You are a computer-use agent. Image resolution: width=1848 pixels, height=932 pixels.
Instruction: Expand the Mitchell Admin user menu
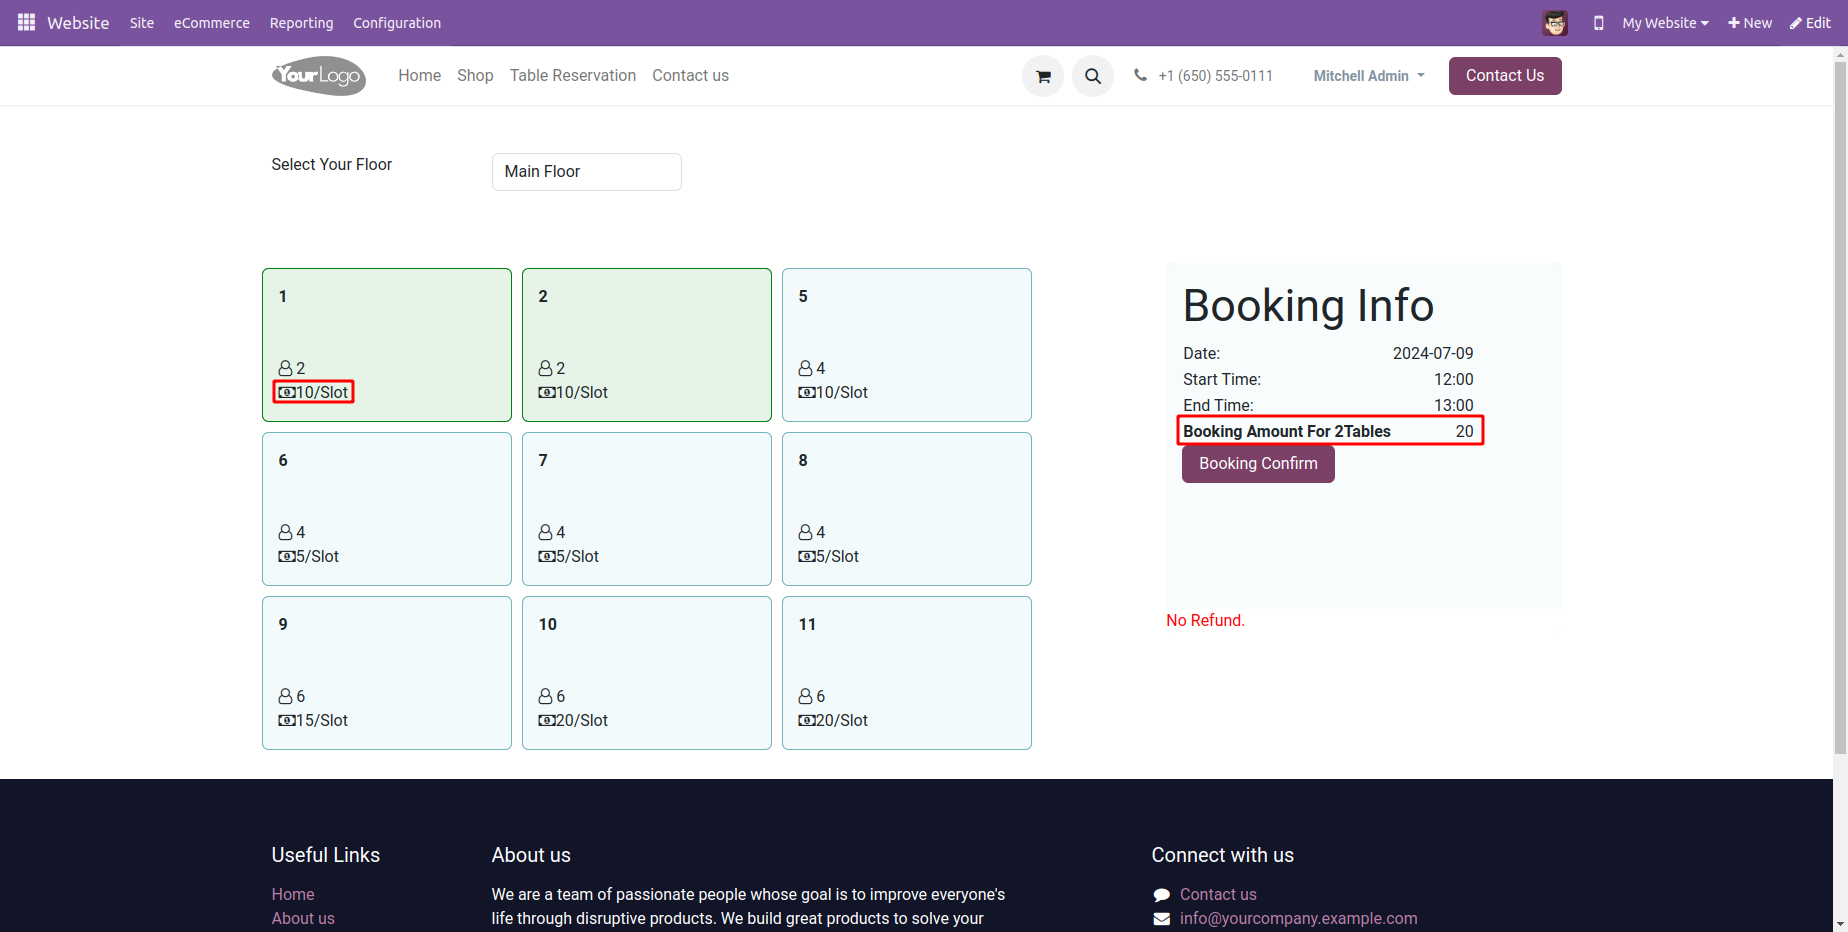tap(1369, 76)
